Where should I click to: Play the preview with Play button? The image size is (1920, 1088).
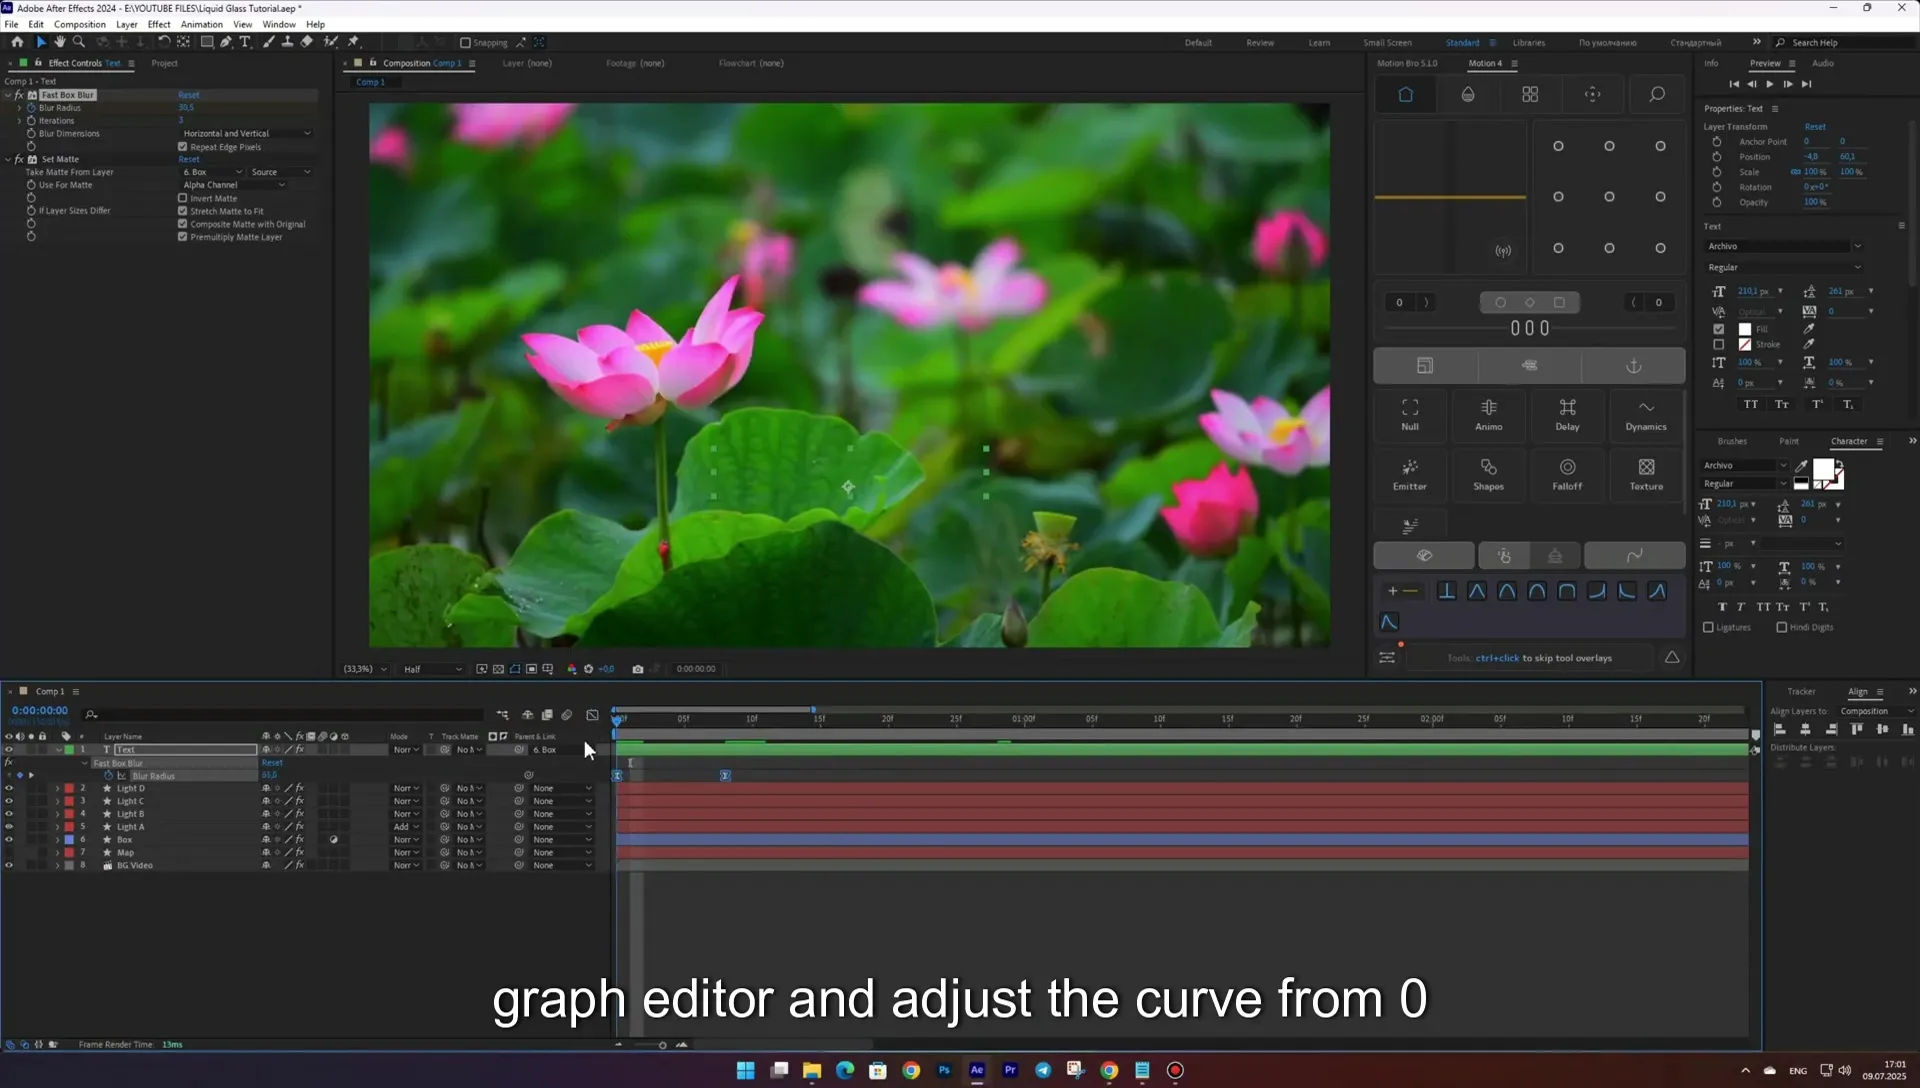point(1769,84)
